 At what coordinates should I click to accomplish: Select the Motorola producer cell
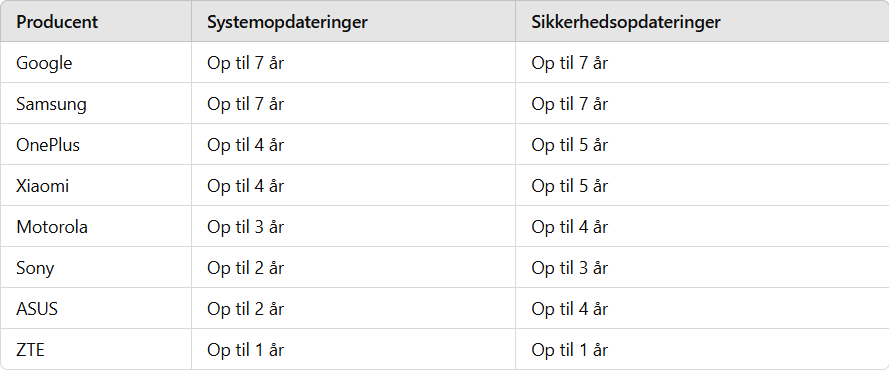click(x=96, y=227)
